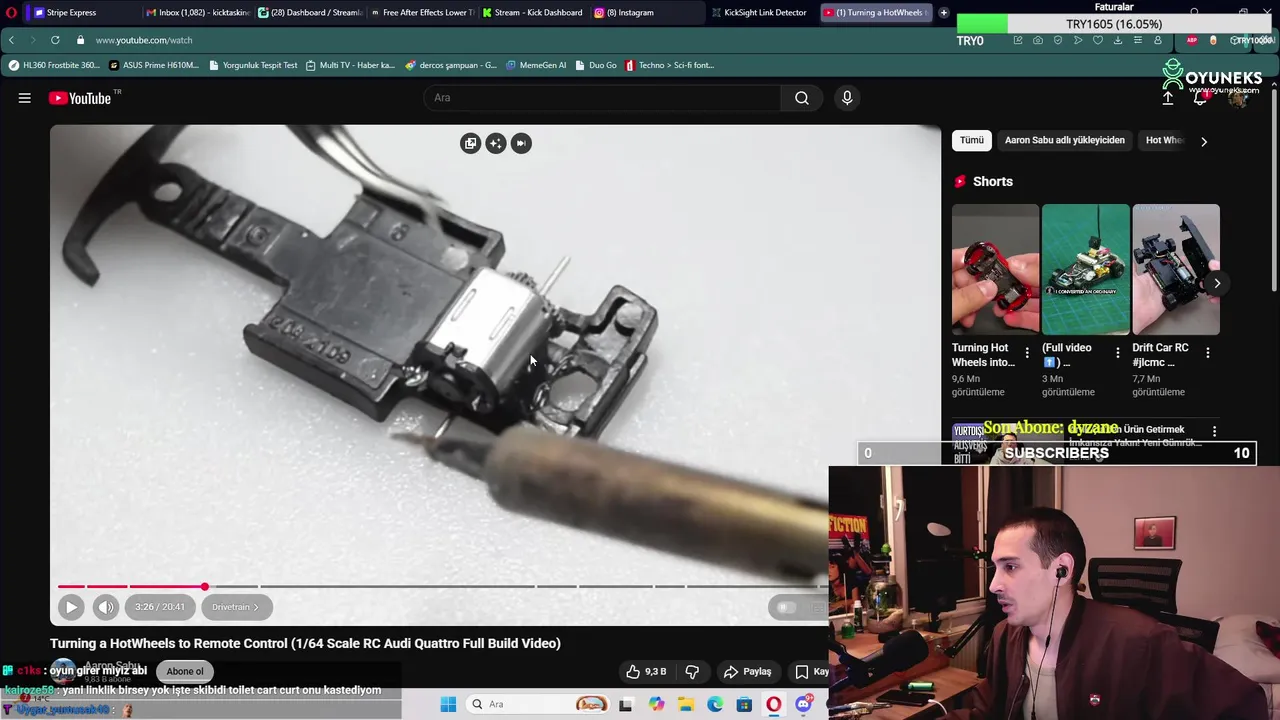Open the Aaron Sabu channel avatar
The width and height of the screenshot is (1280, 720).
coord(64,671)
